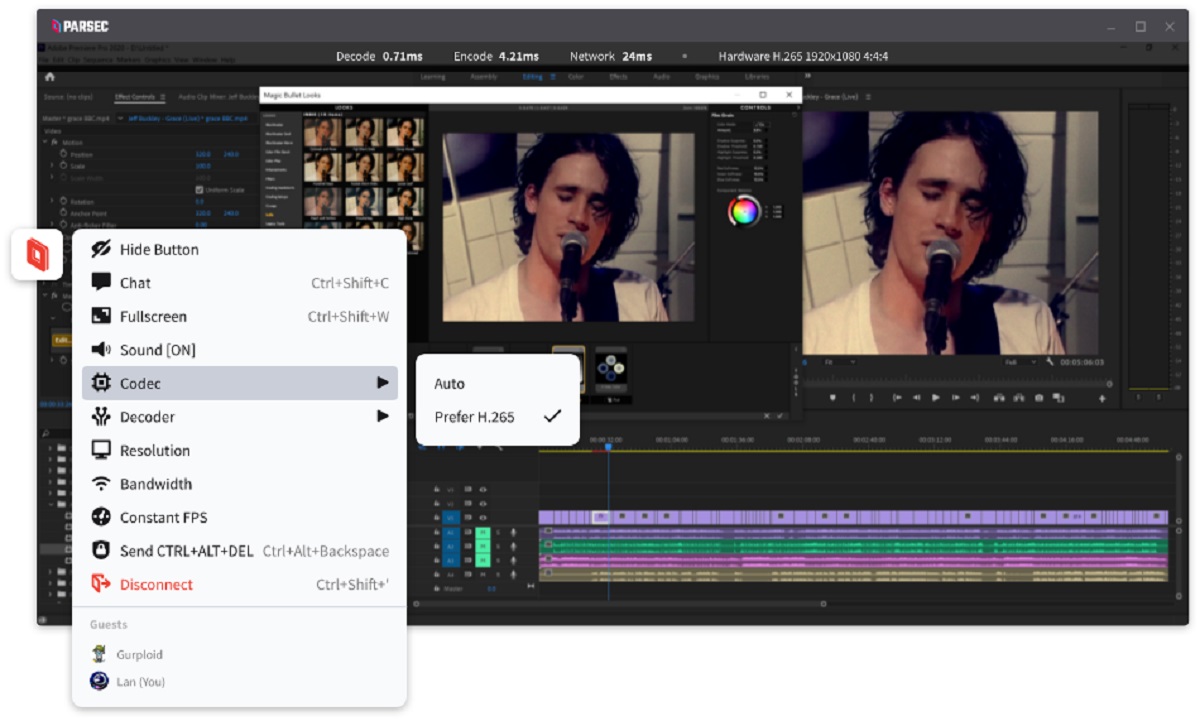The height and width of the screenshot is (721, 1200).
Task: Click the yellow Edit button in Effect Controls
Action: [61, 341]
